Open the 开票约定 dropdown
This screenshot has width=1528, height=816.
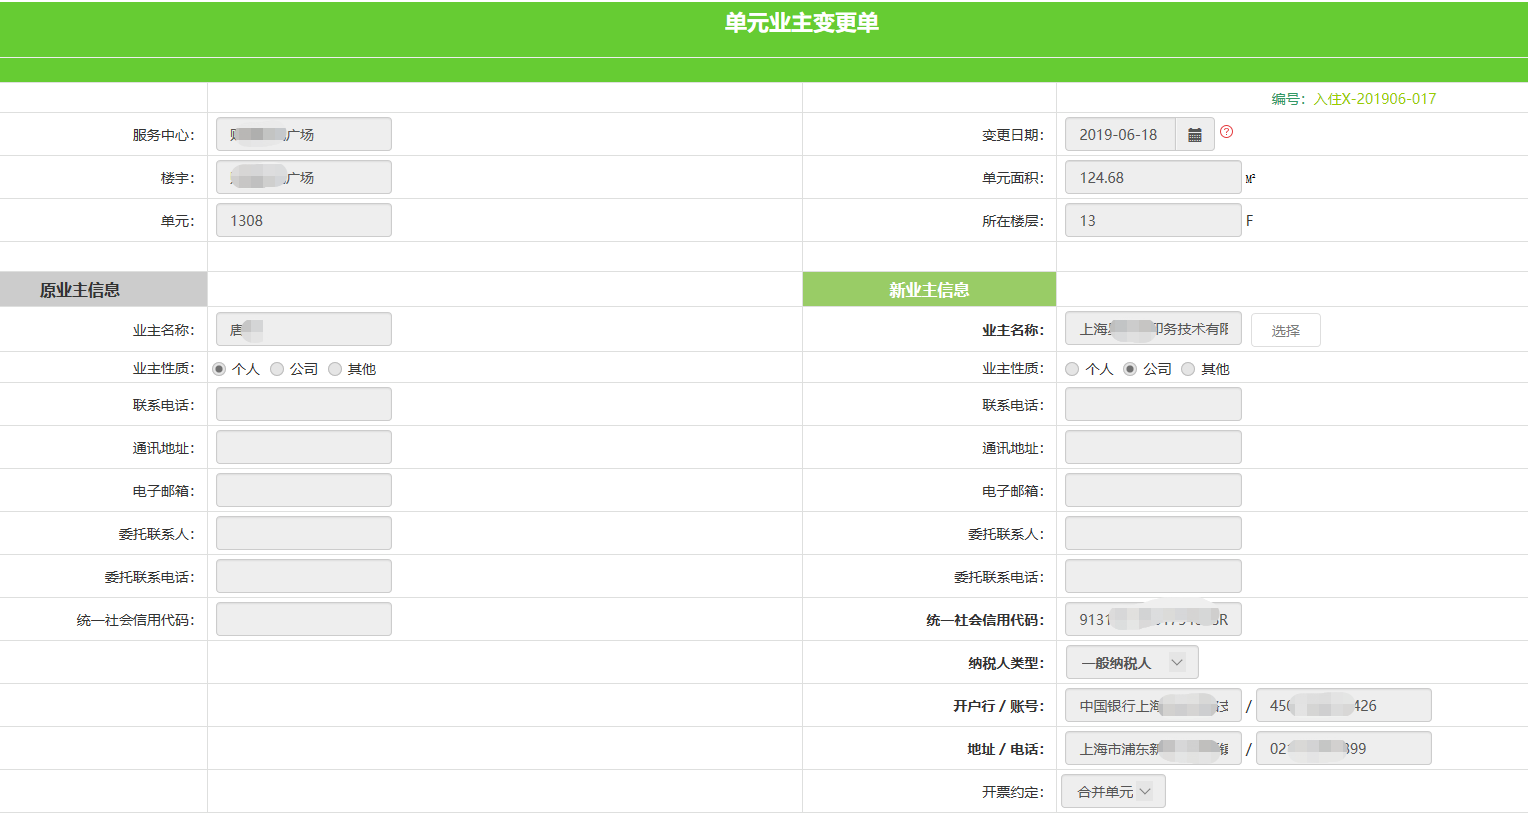(x=1113, y=792)
